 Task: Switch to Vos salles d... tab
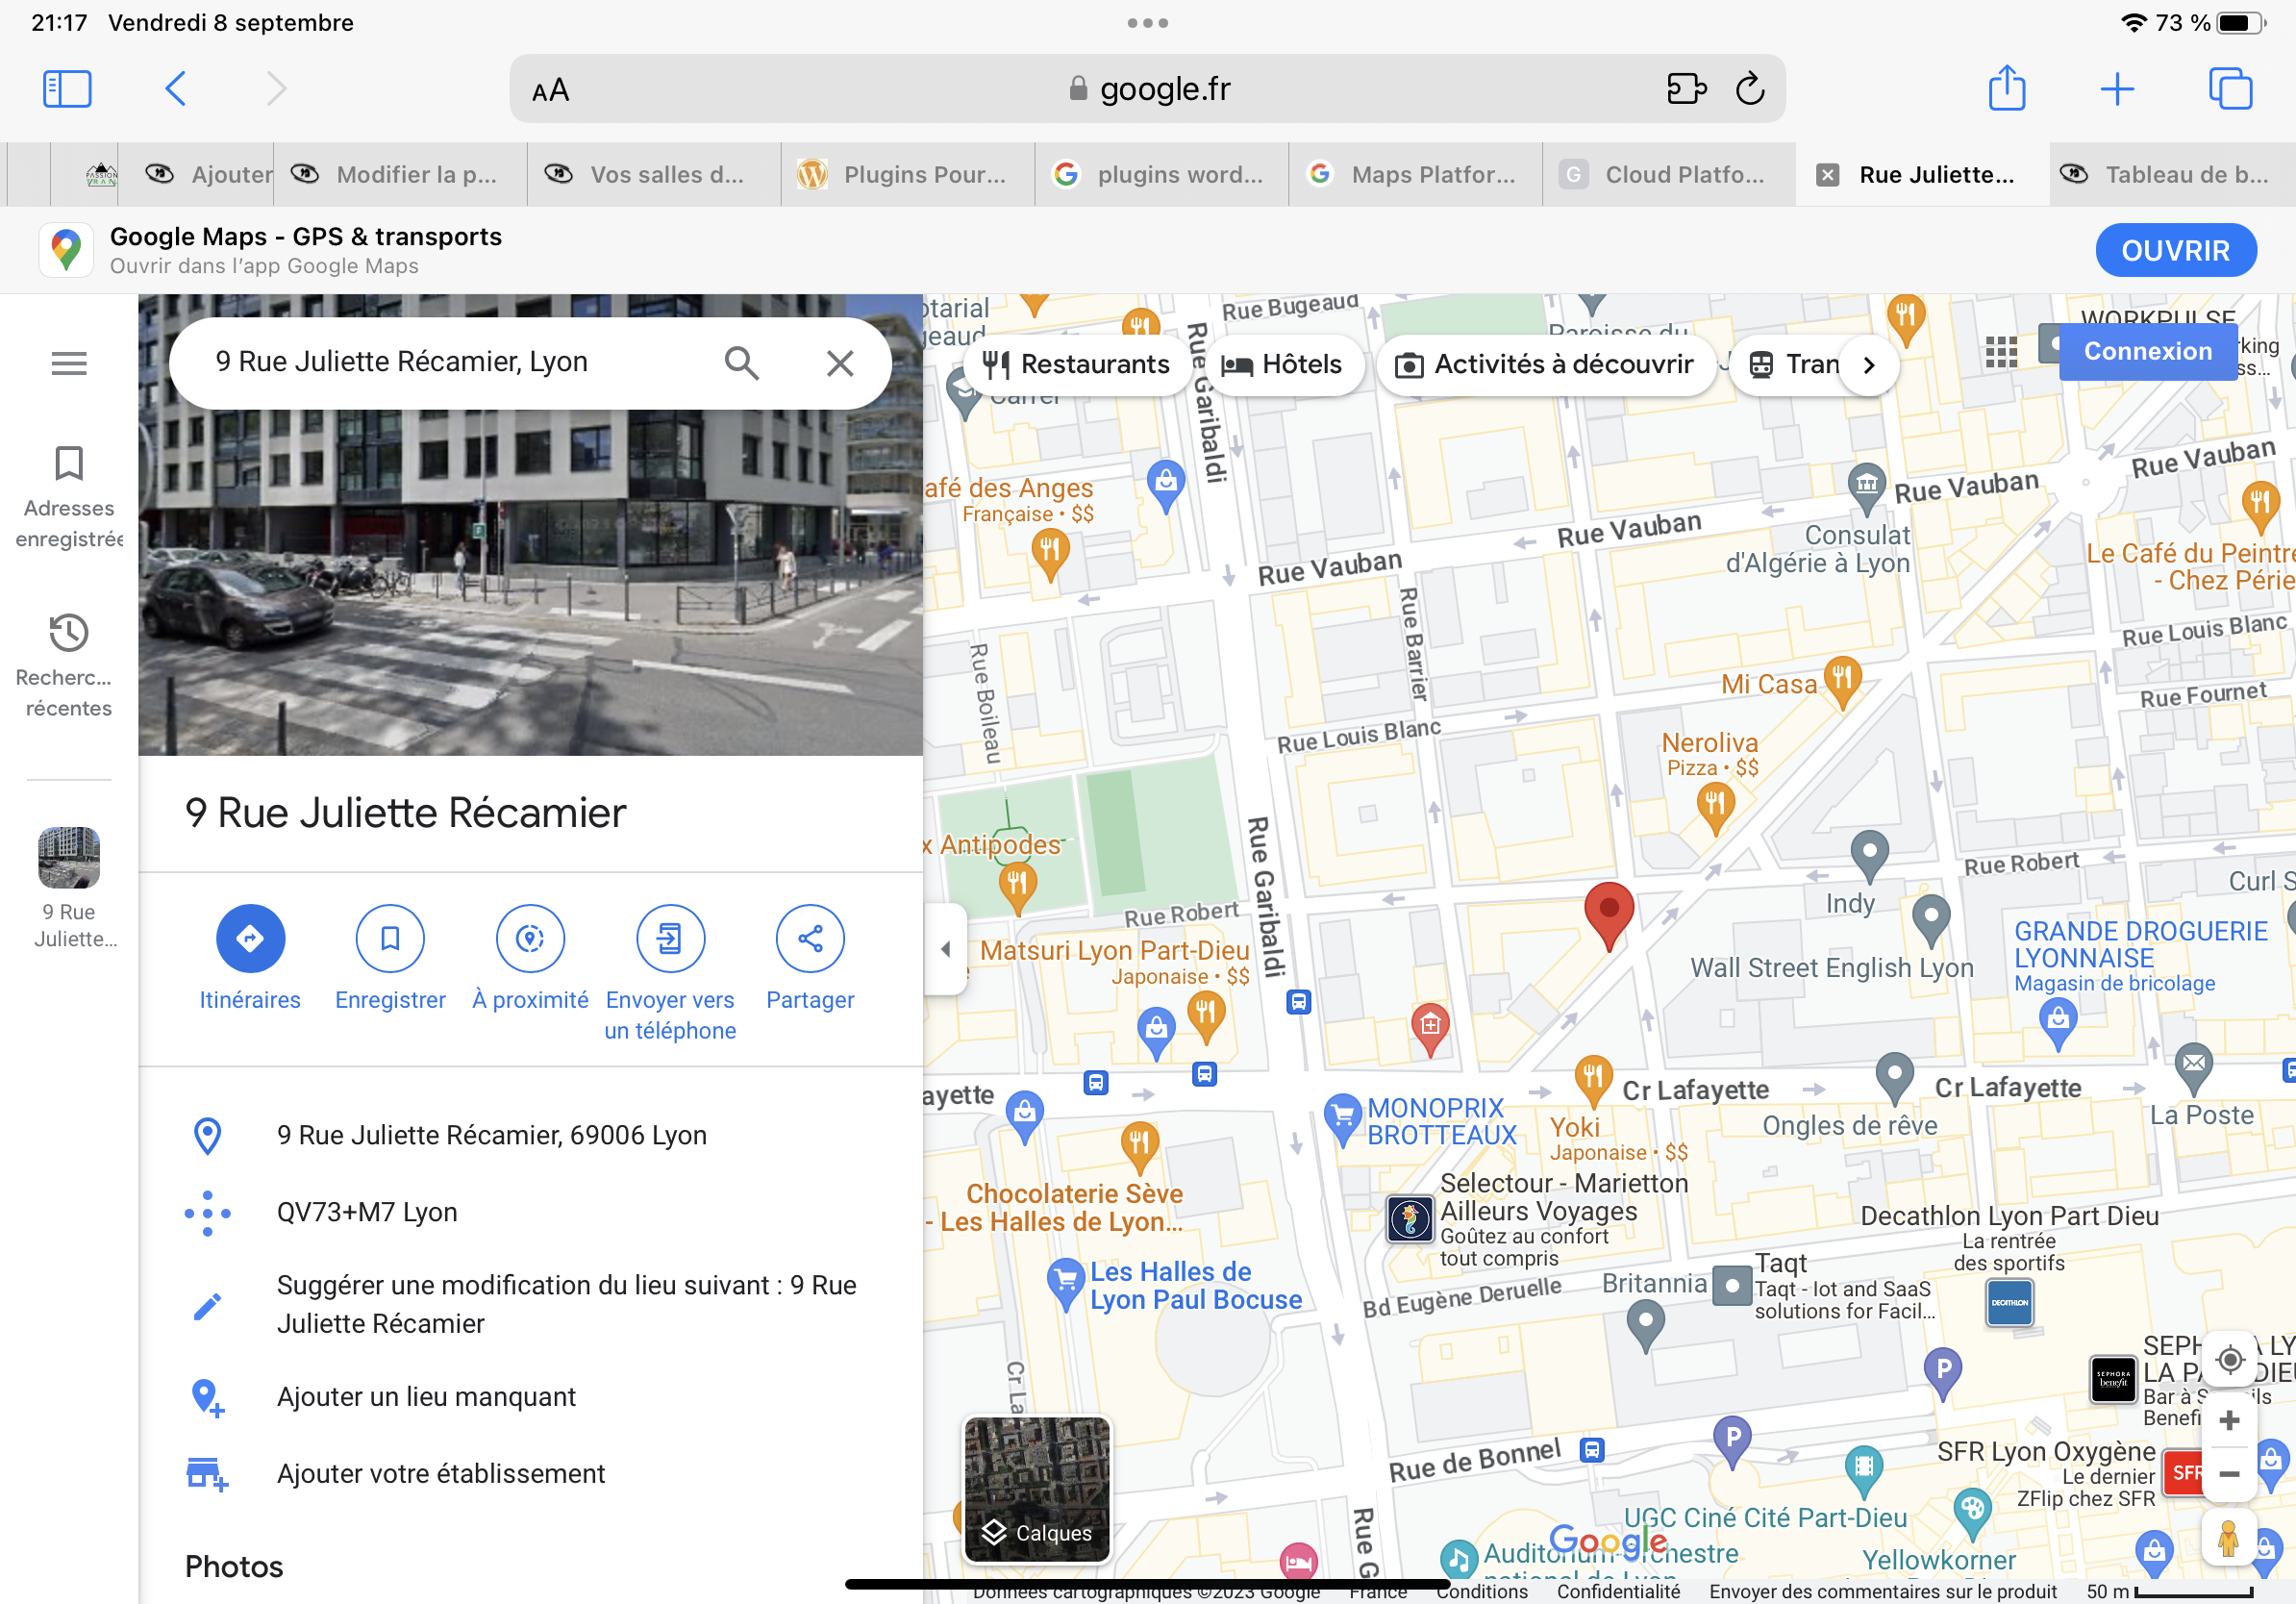(653, 175)
